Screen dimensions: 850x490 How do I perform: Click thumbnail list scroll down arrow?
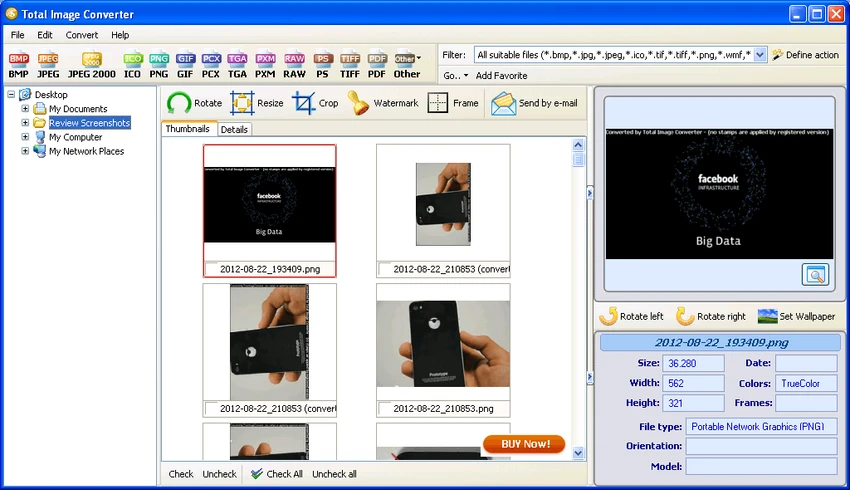coord(578,453)
